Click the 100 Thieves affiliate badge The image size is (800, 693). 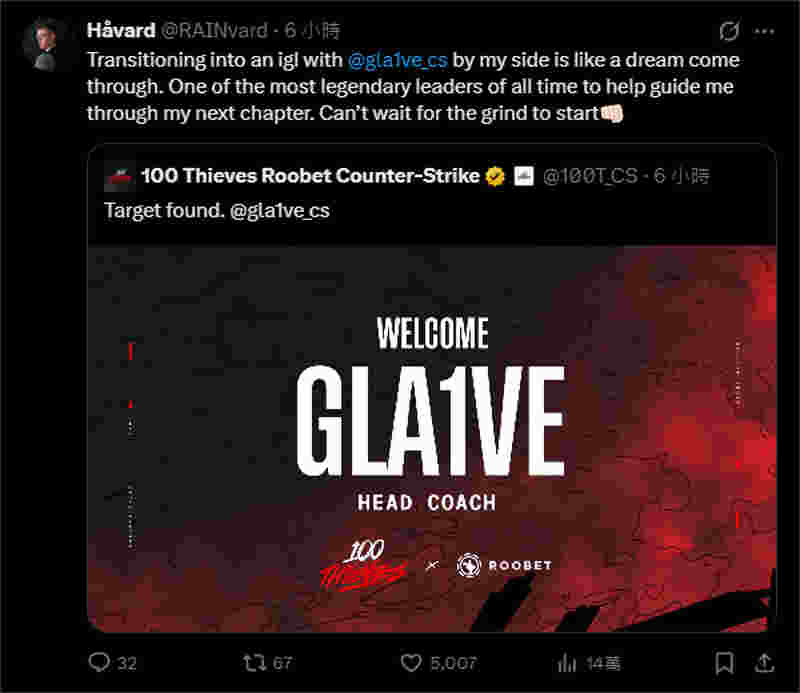523,176
